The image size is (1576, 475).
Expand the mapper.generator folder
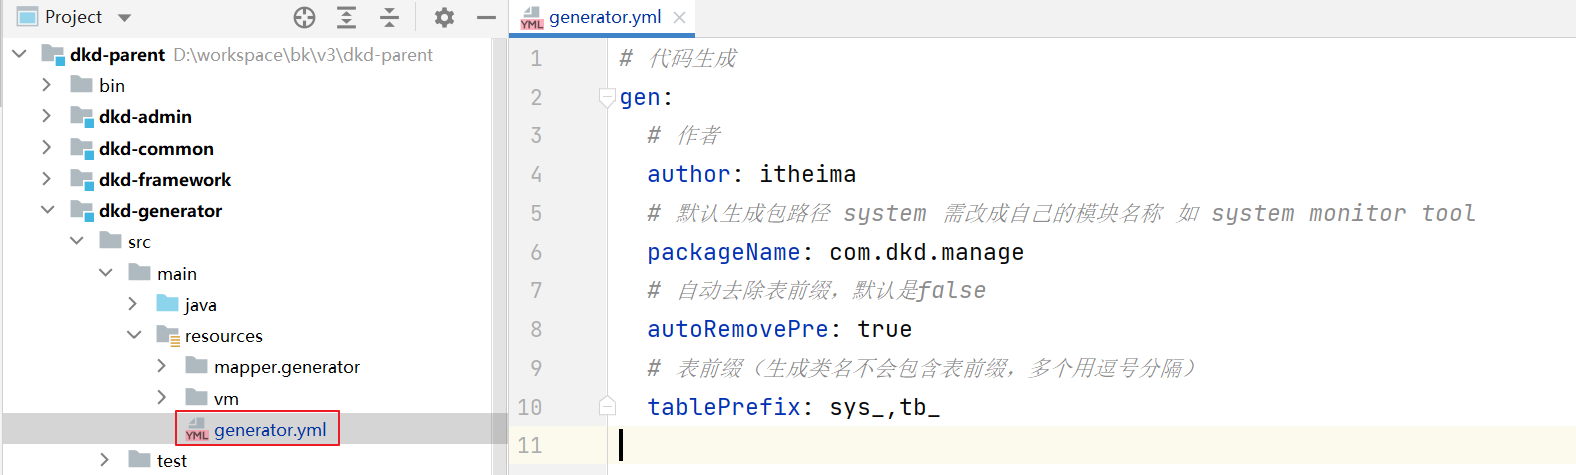pos(162,367)
